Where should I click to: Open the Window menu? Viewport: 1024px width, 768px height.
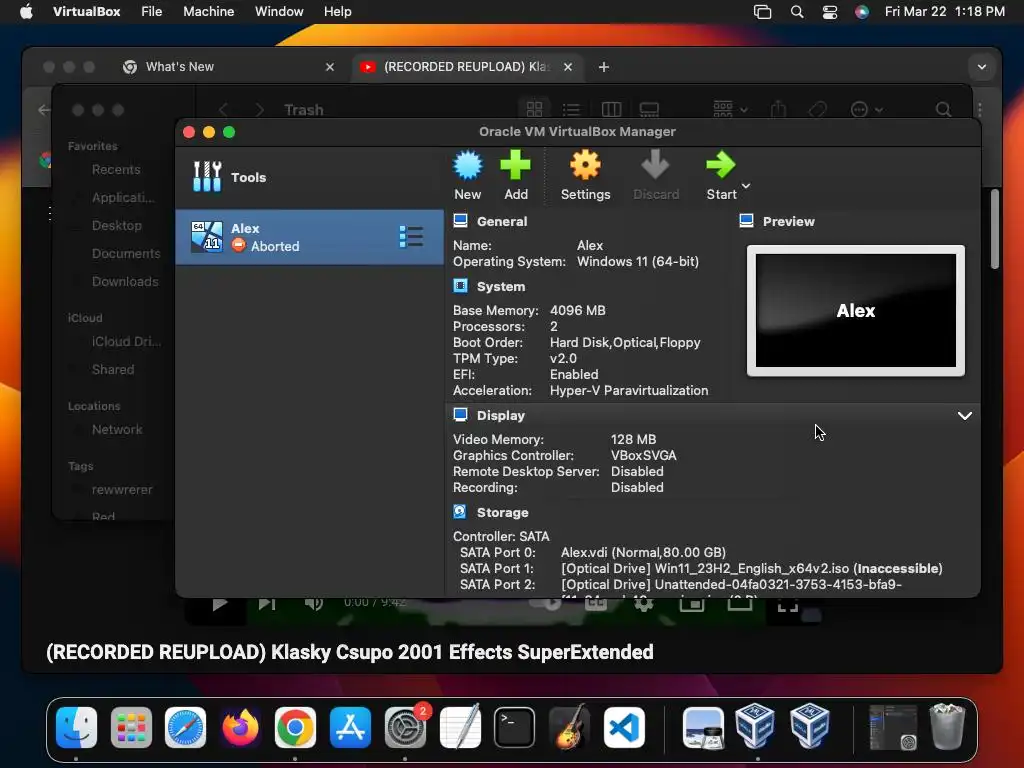click(x=279, y=12)
